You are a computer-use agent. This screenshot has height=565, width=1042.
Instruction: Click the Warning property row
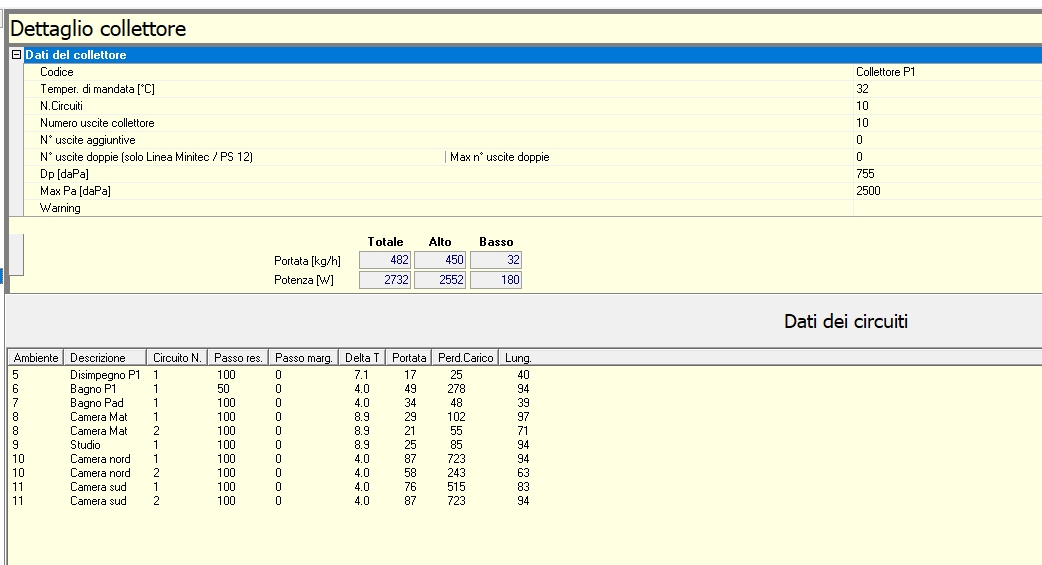tap(60, 208)
